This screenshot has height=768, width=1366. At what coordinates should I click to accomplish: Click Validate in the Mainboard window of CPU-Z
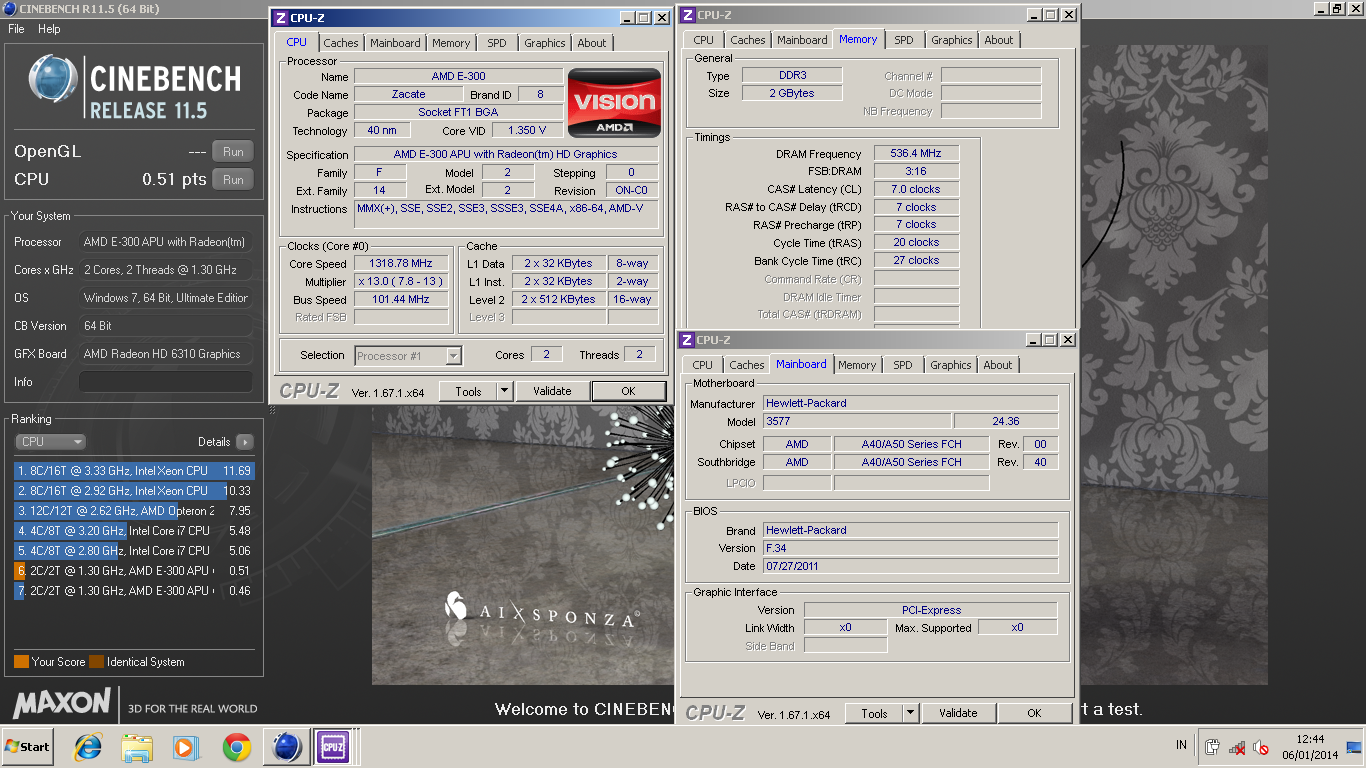click(x=958, y=713)
